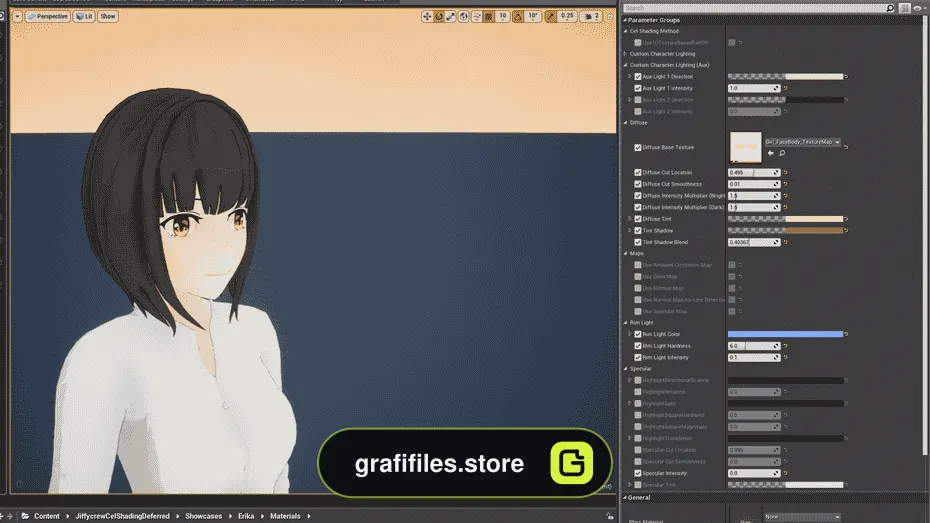
Task: Collapse Custom Character Lighting (Aux) group
Action: 625,65
